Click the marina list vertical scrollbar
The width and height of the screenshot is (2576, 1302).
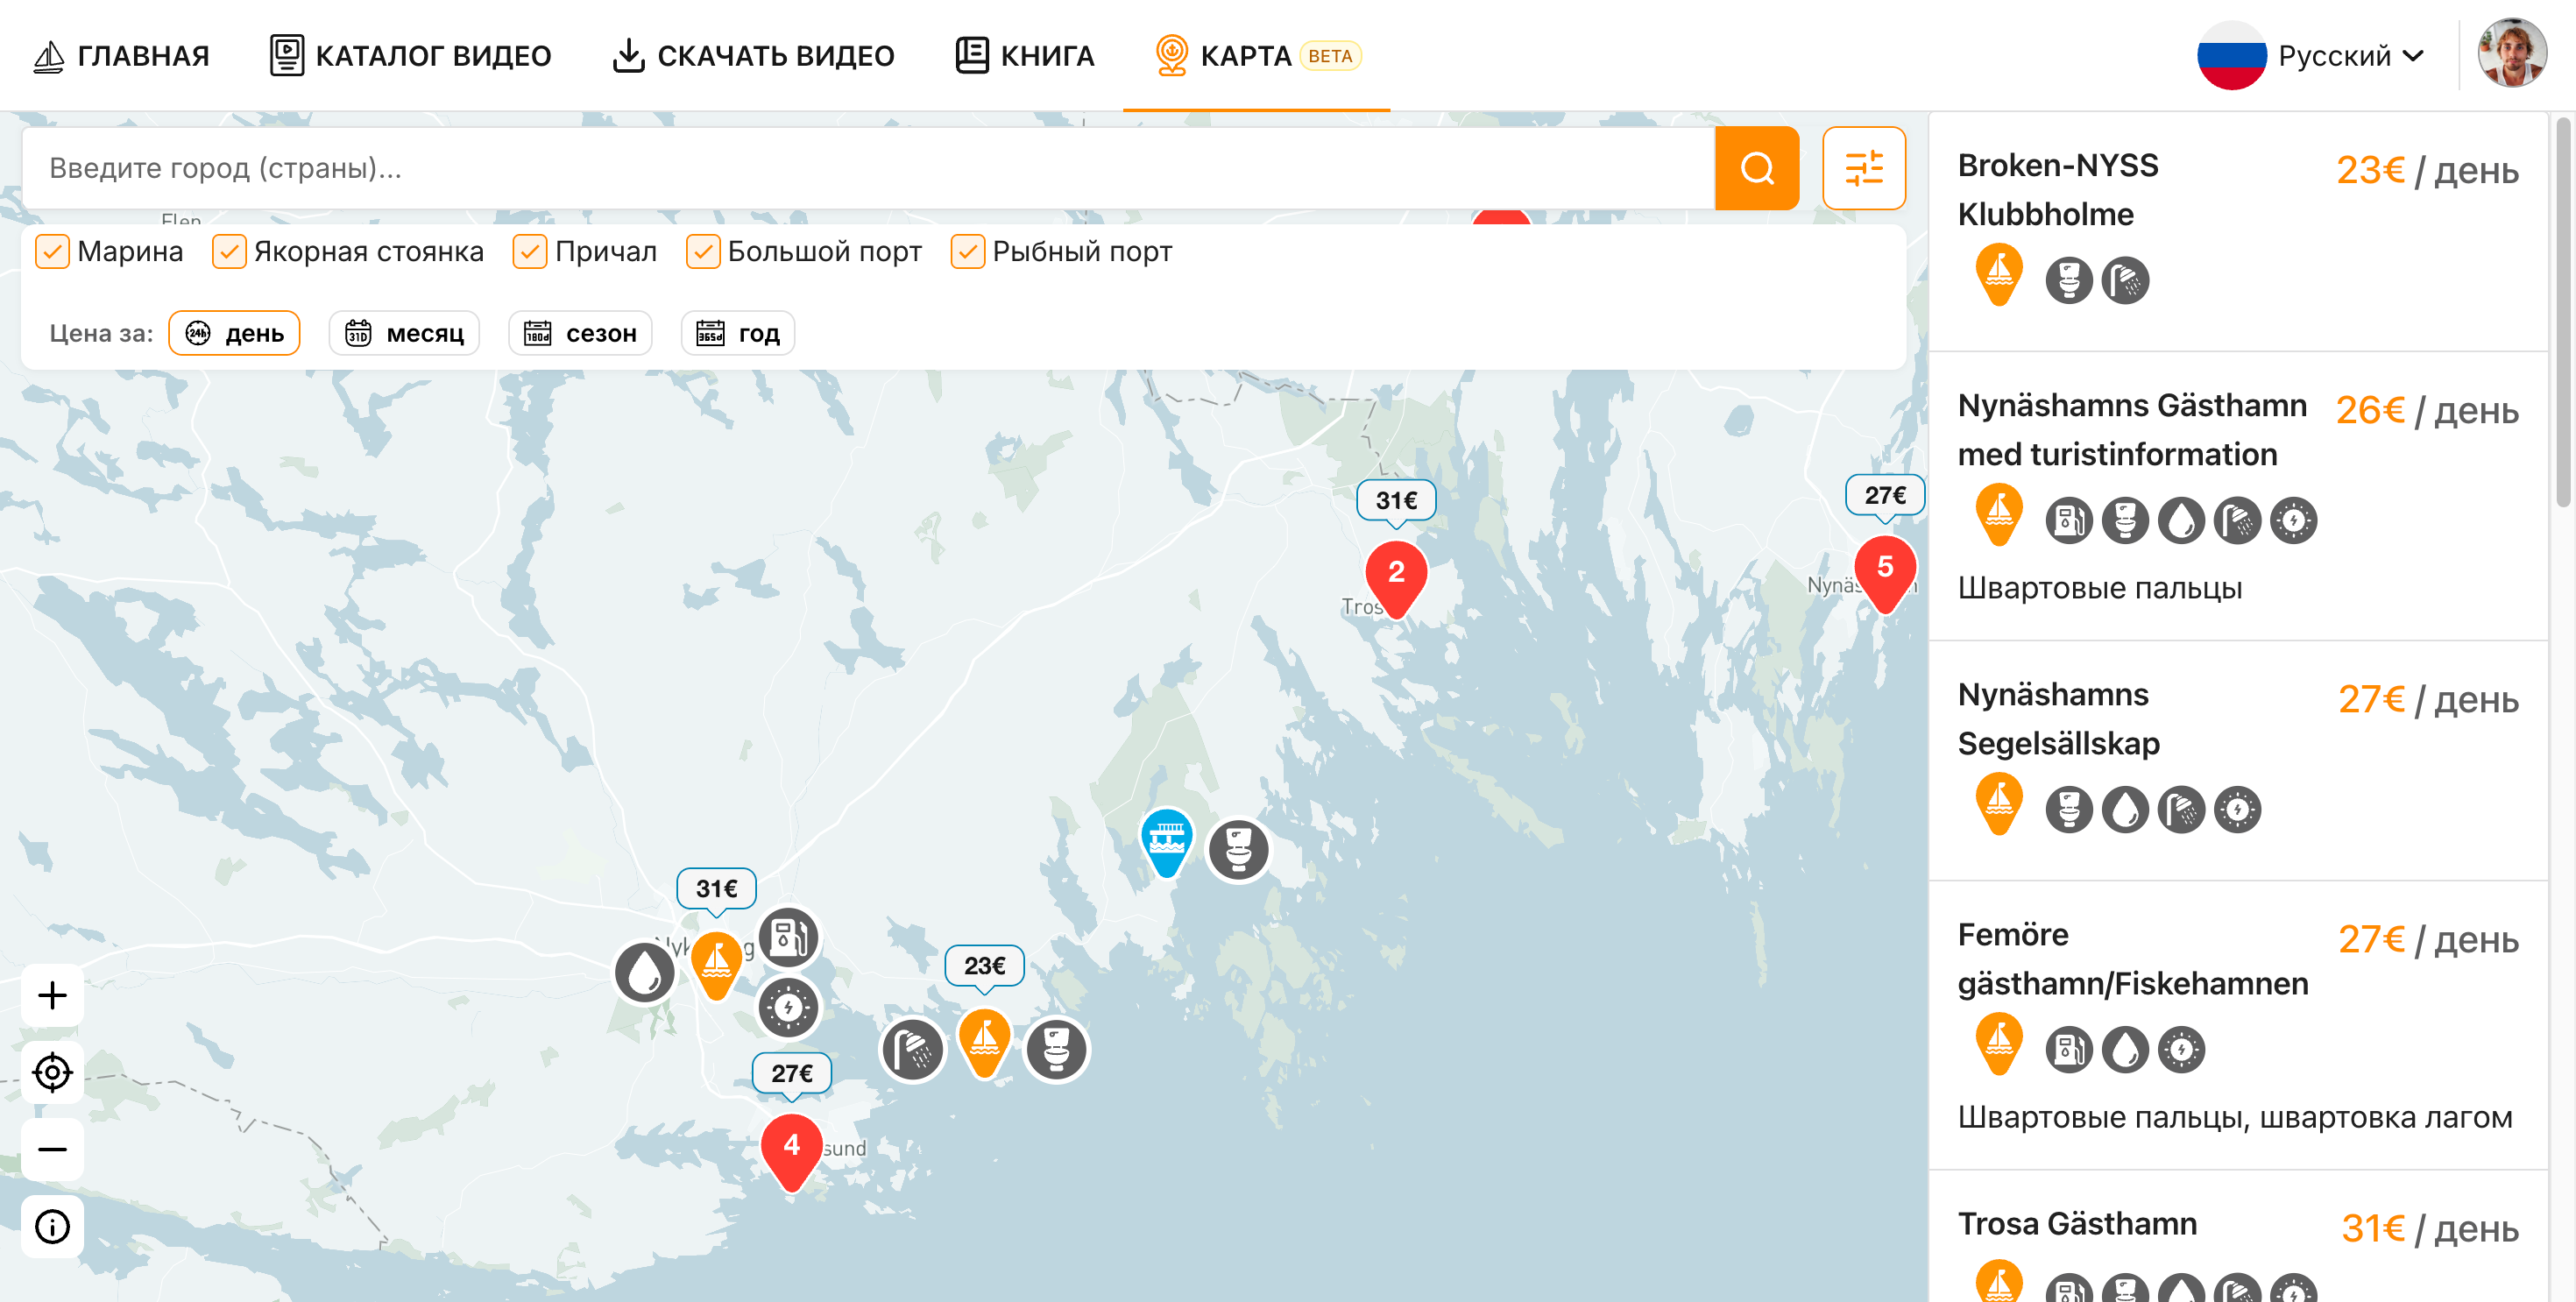coord(2563,312)
